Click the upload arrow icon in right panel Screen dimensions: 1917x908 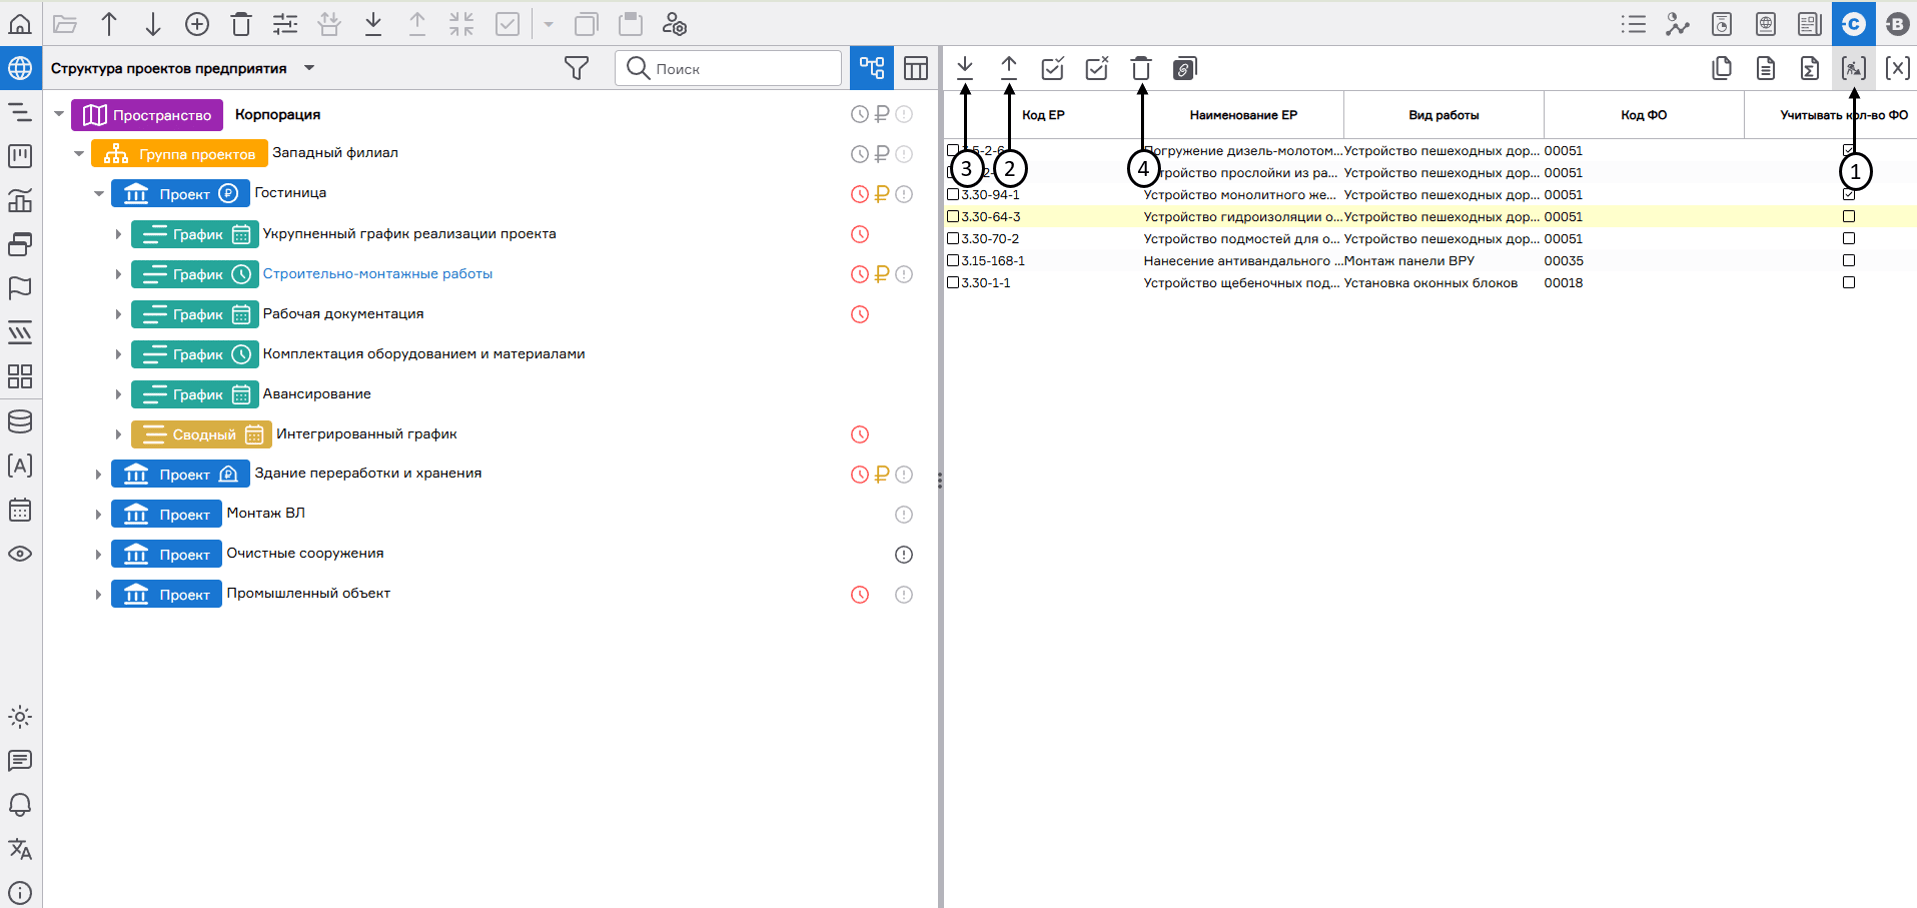(1009, 68)
